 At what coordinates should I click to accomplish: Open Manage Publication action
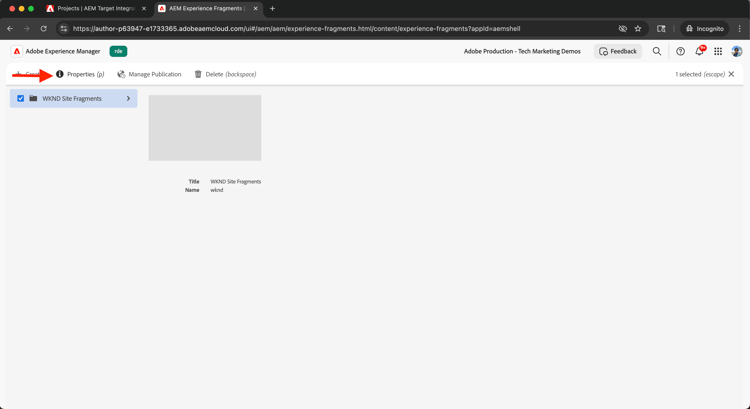(x=149, y=74)
